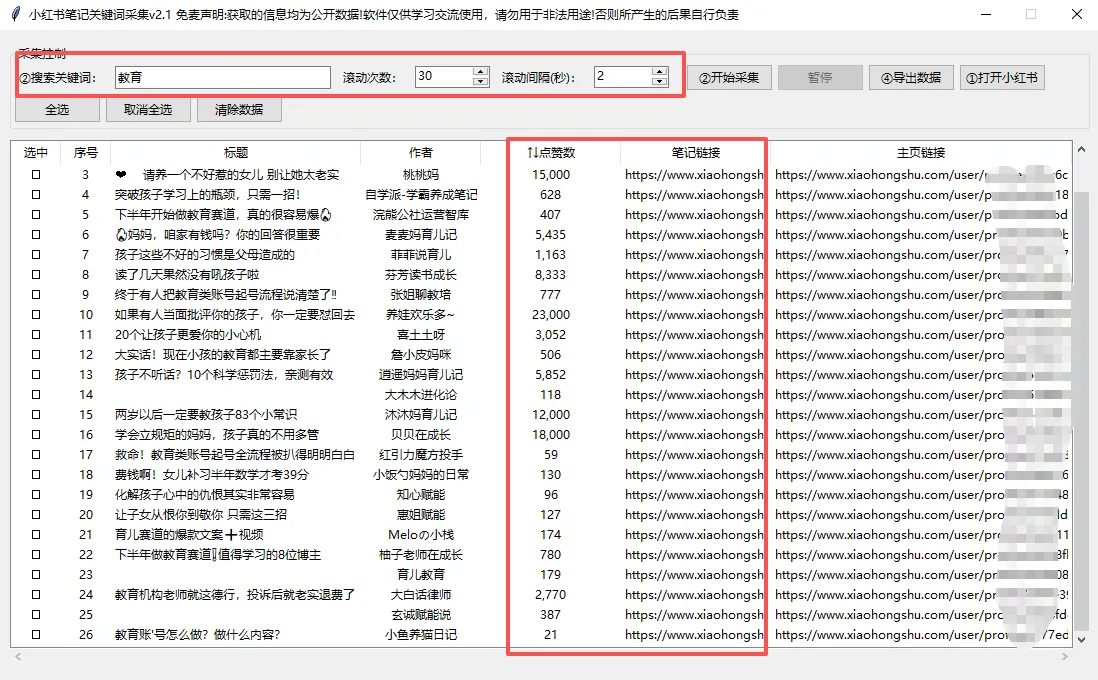Open note link for row 16
The width and height of the screenshot is (1098, 680).
[694, 435]
